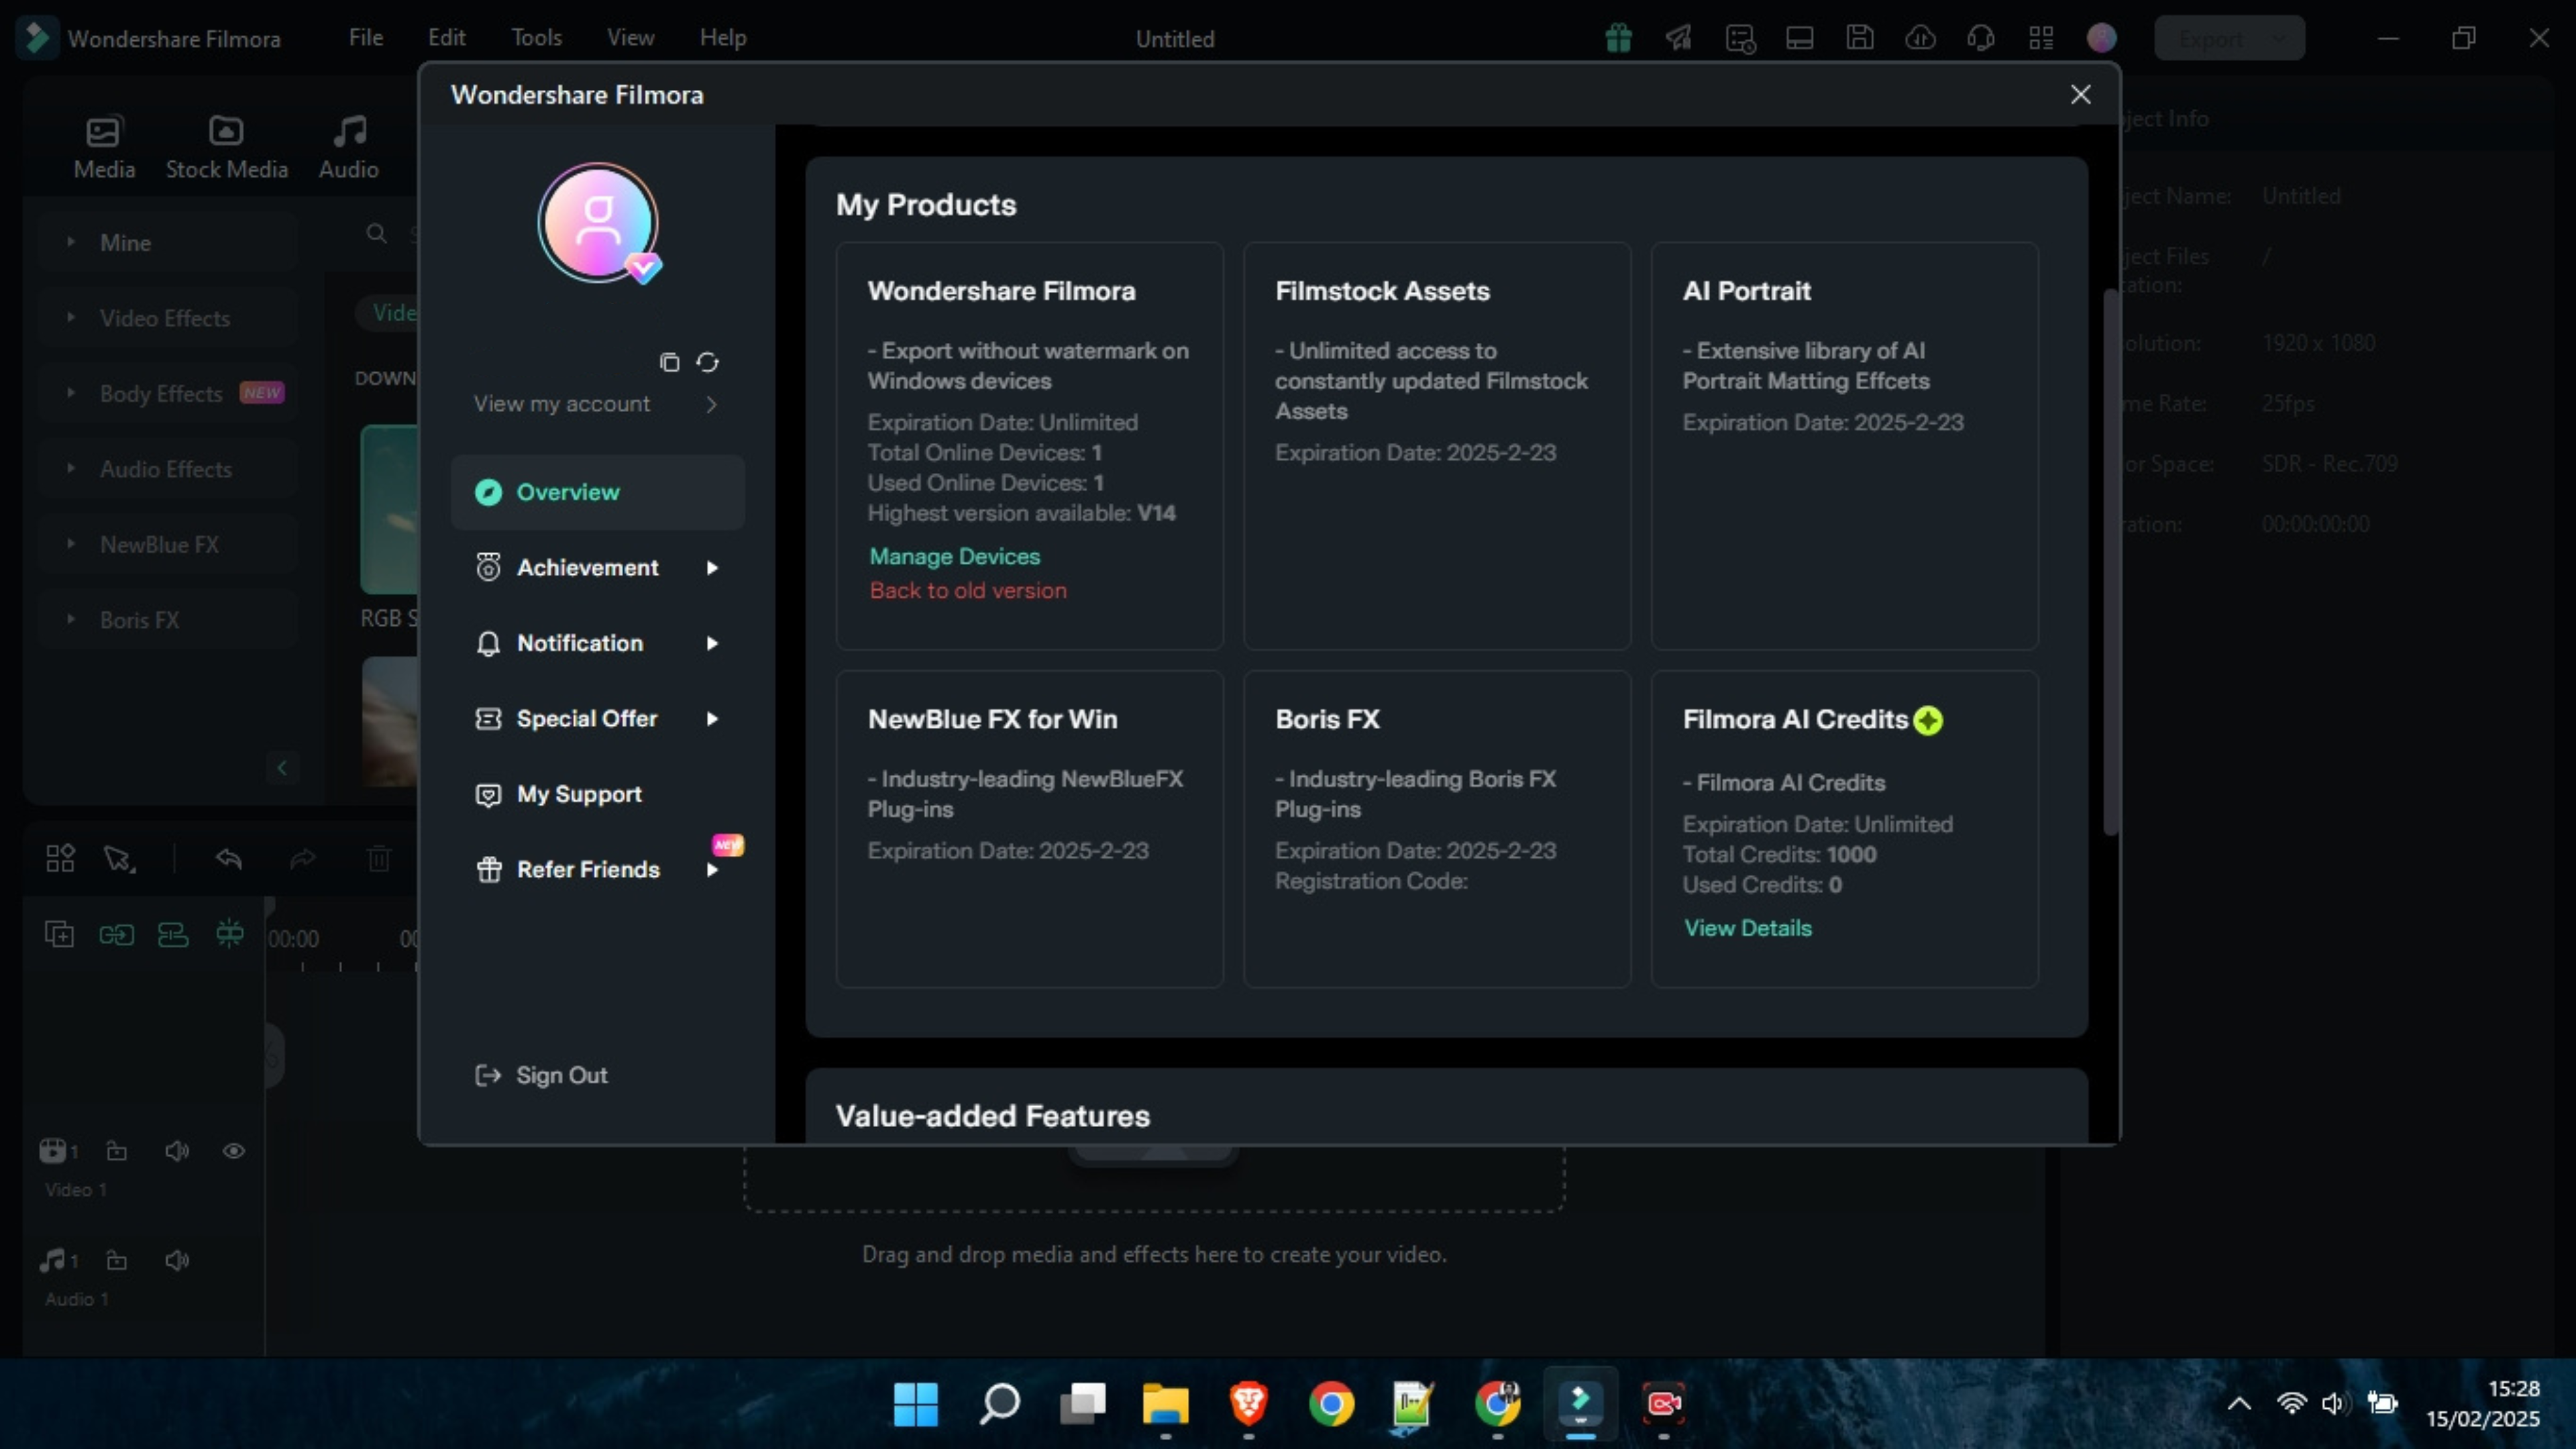Mute the Audio 1 track speaker
Screen dimensions: 2576x1449
click(x=177, y=1260)
